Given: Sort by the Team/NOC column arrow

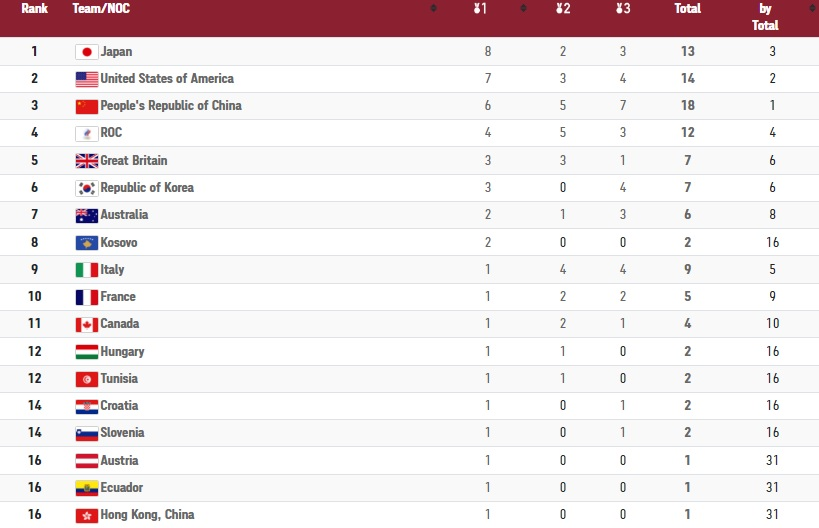Looking at the screenshot, I should [x=433, y=8].
